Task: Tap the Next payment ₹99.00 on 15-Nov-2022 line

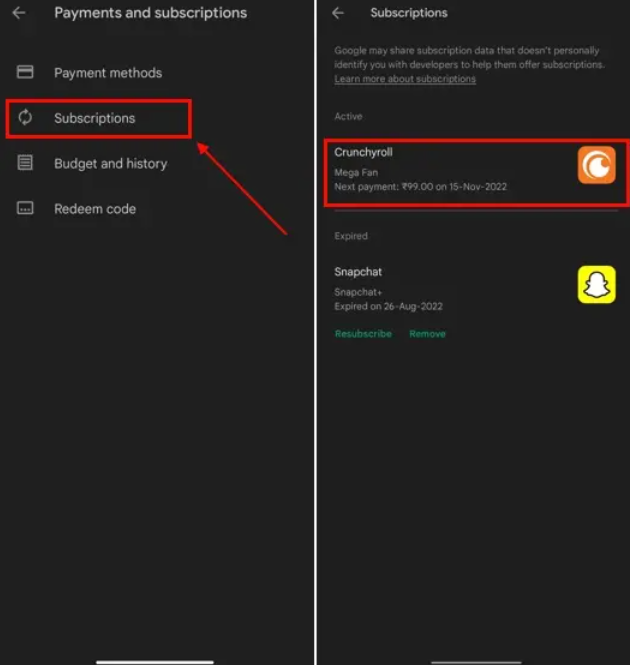Action: (420, 187)
